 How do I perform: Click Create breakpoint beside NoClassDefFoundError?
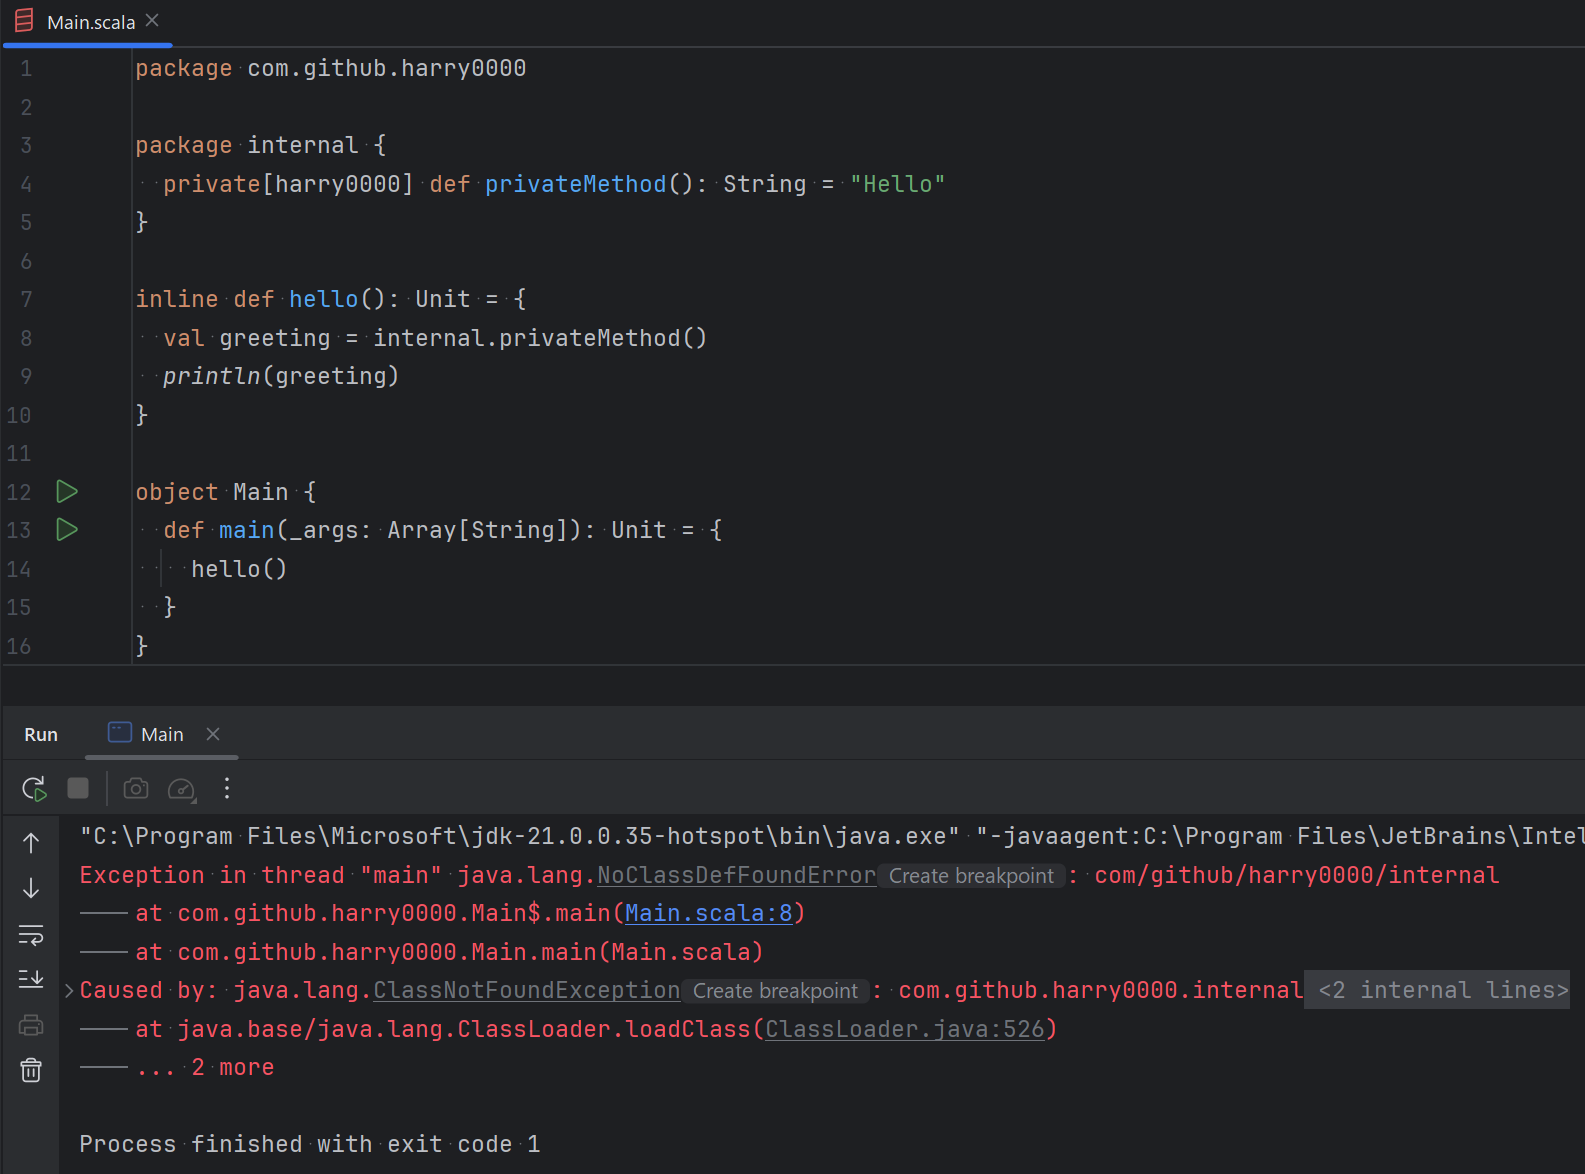(x=970, y=876)
